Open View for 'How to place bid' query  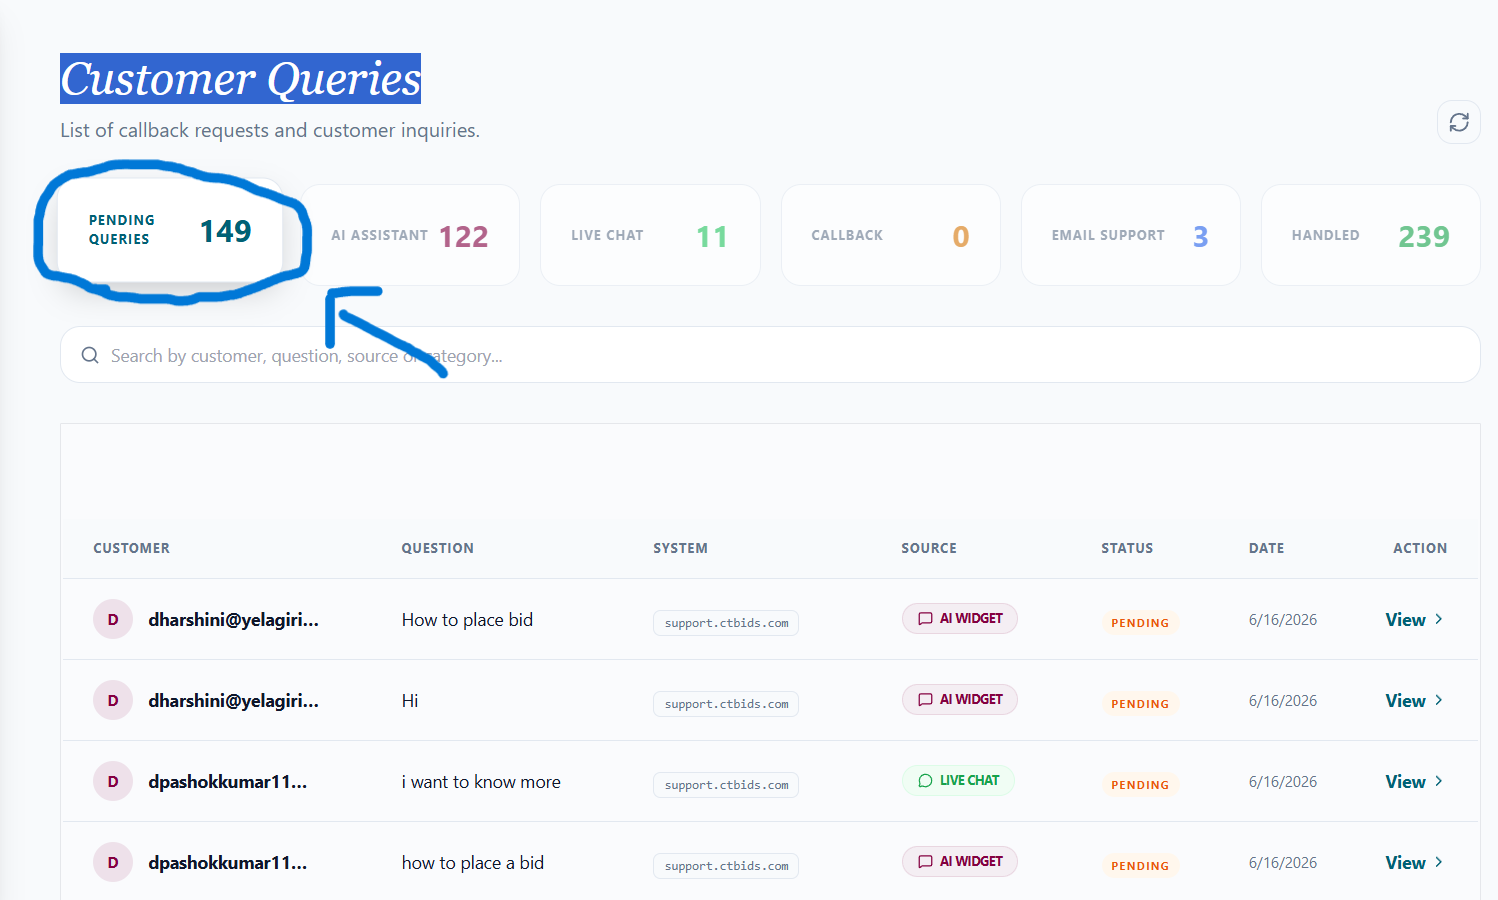1414,620
